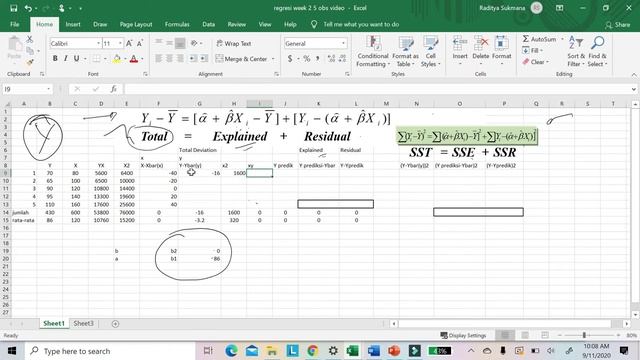The image size is (640, 360).
Task: Open the font name Calibri dropdown
Action: point(98,43)
